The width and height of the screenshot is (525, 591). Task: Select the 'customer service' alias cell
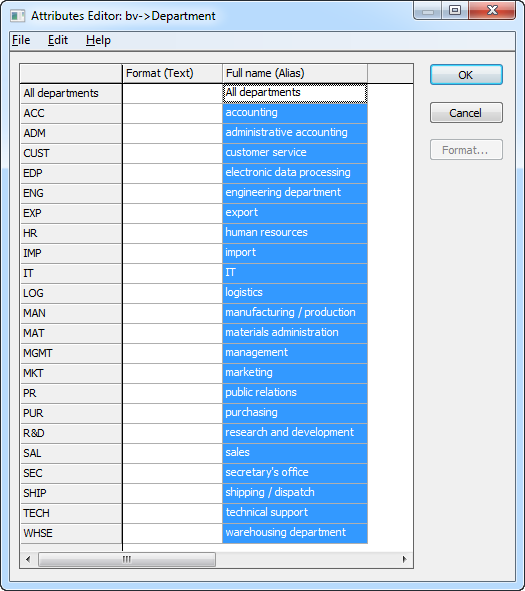click(295, 153)
